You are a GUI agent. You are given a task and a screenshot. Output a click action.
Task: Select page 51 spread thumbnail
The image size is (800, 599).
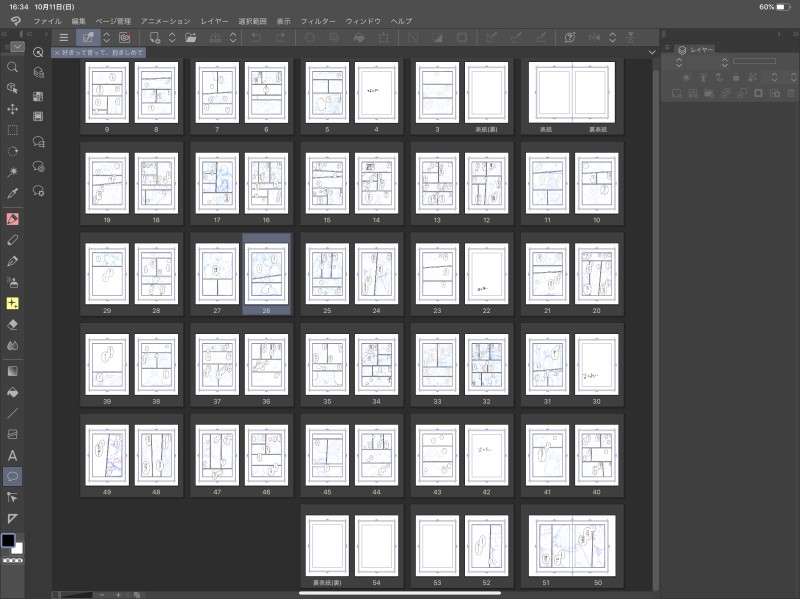point(572,545)
